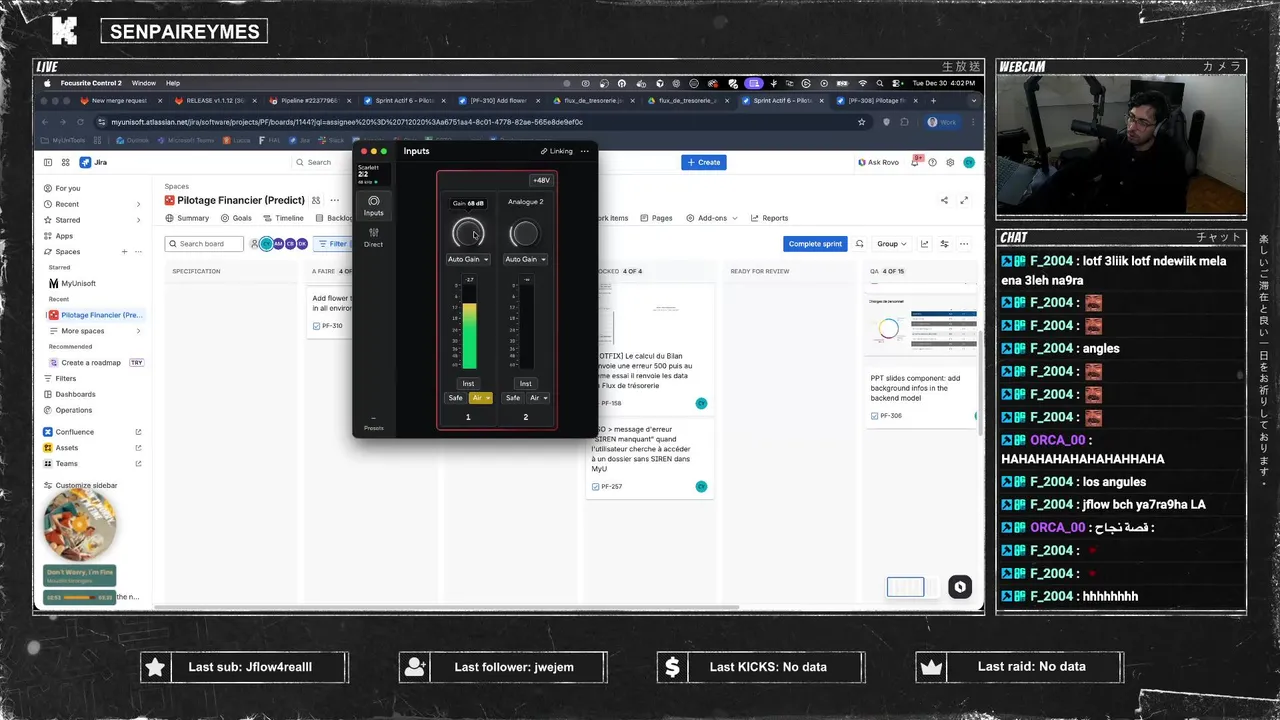Toggle Air mode on input 2

(x=537, y=398)
